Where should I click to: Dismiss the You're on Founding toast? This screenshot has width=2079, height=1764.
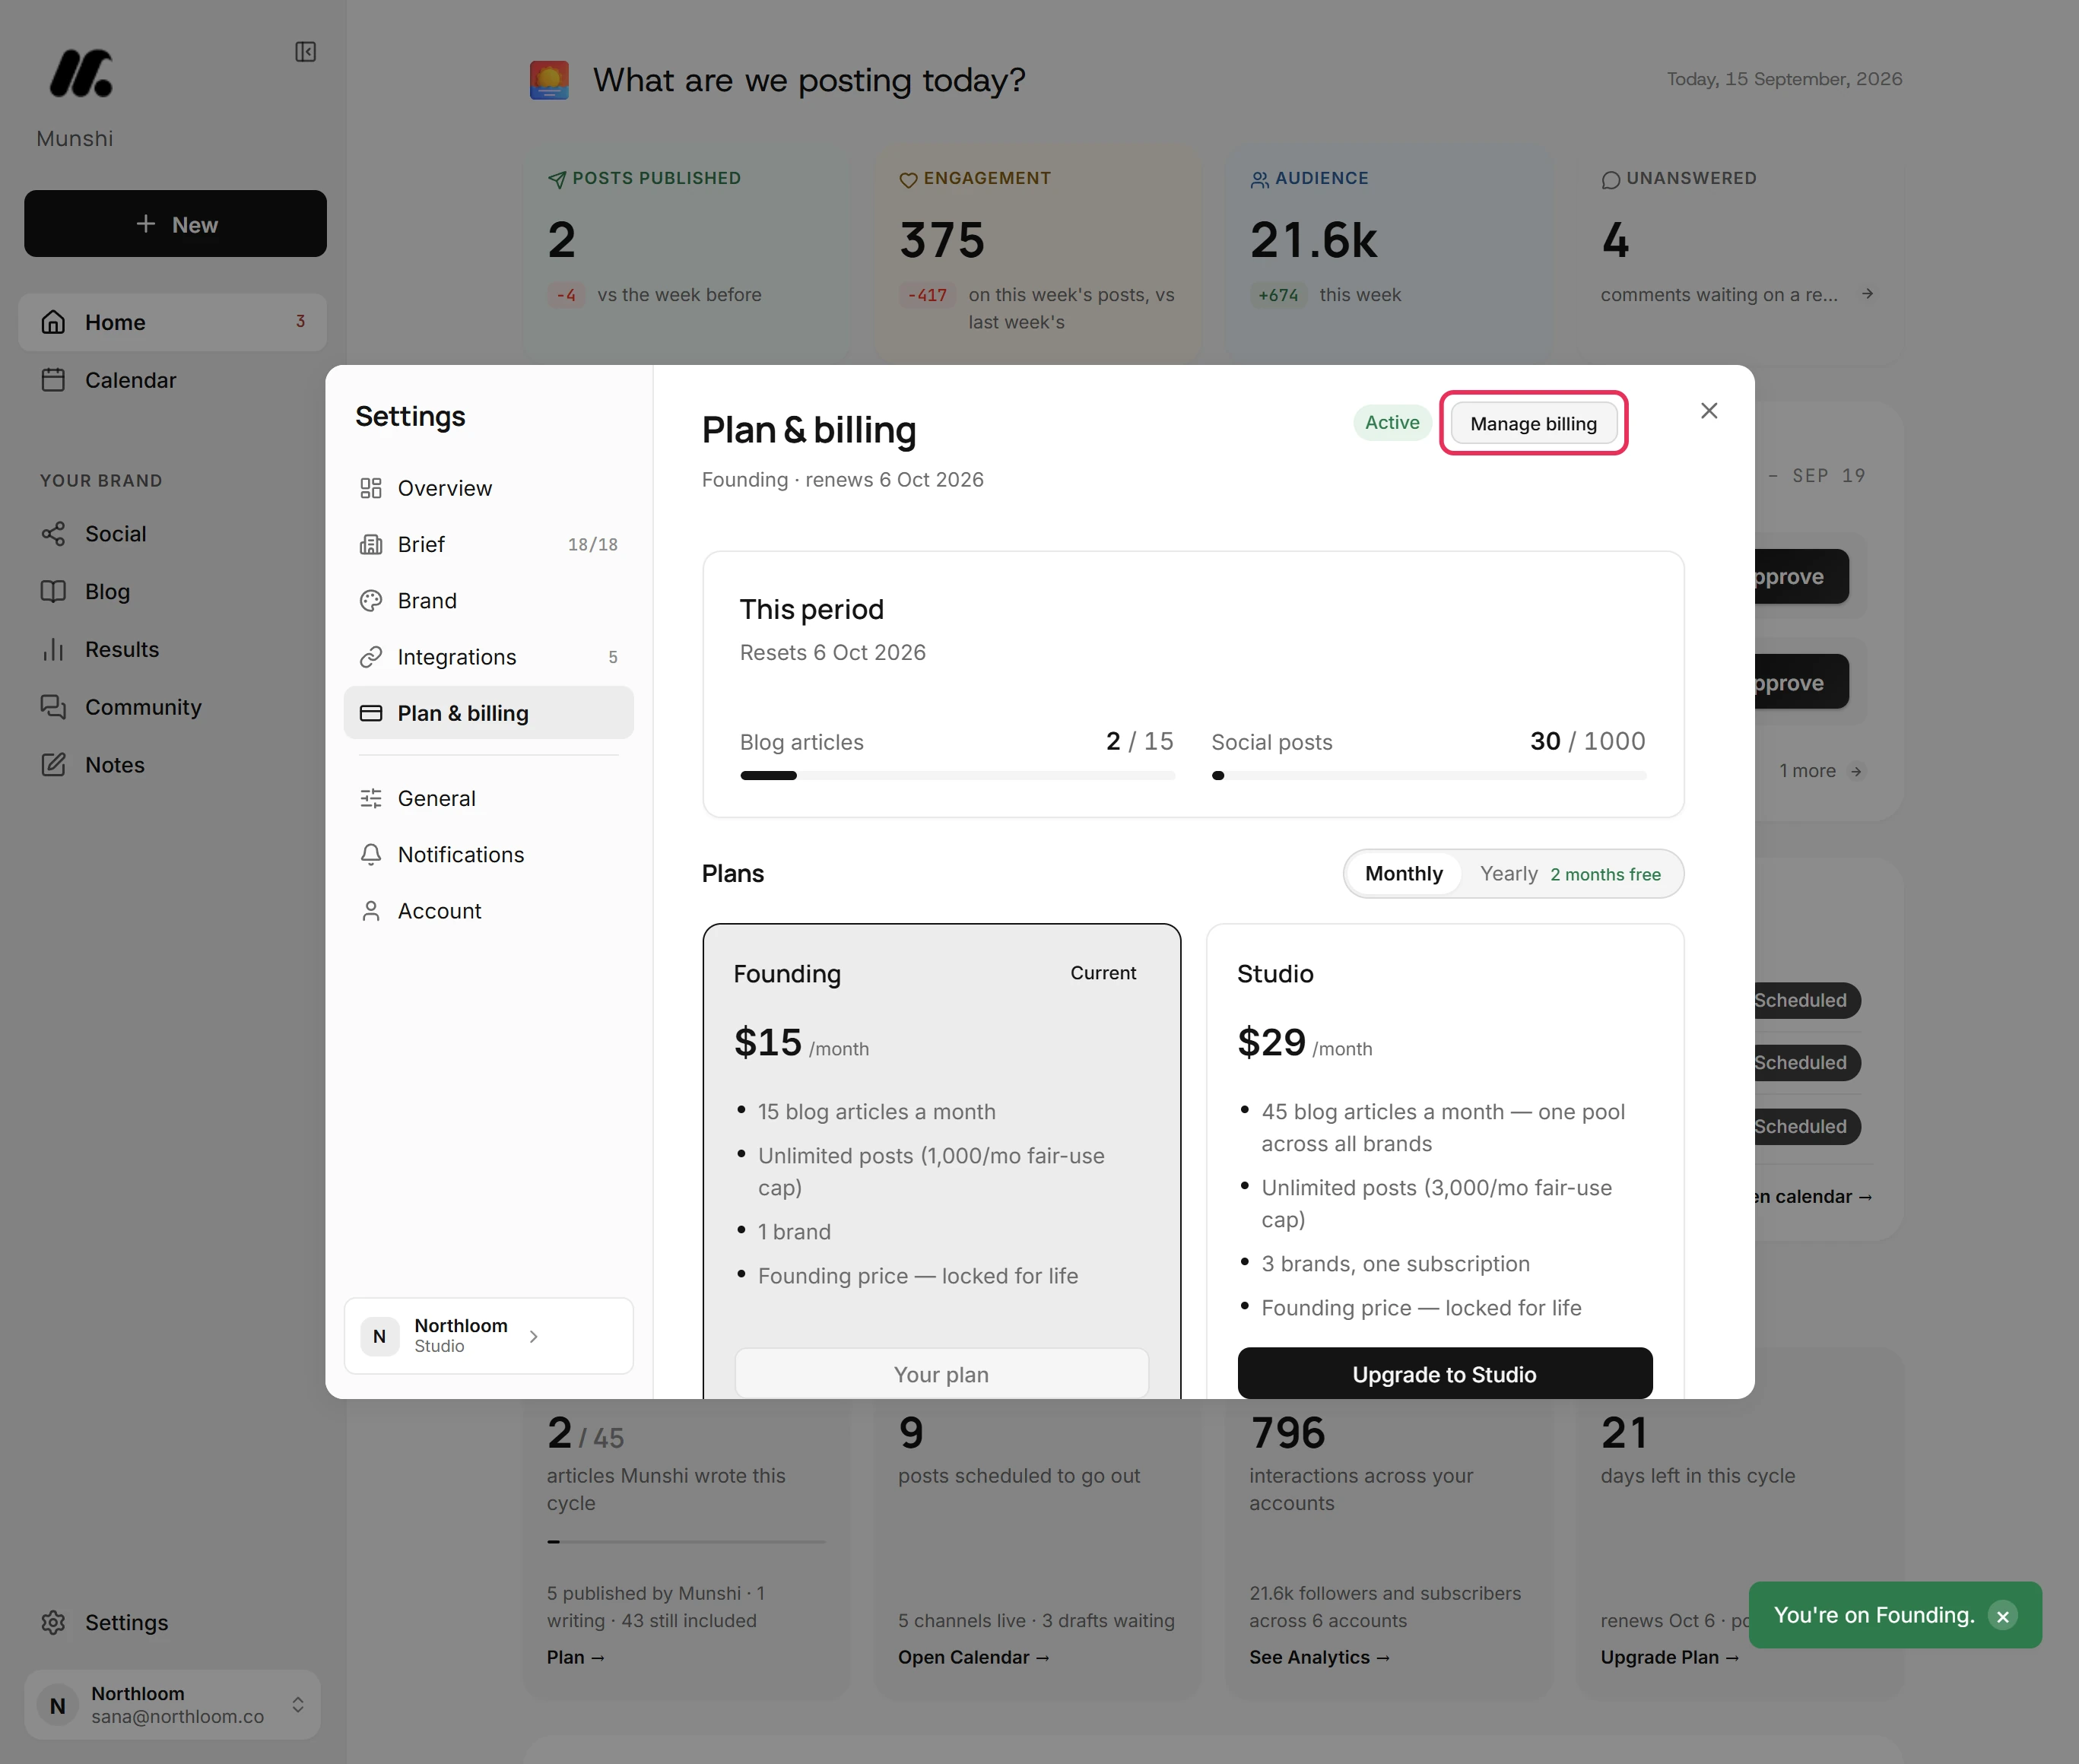[2003, 1616]
